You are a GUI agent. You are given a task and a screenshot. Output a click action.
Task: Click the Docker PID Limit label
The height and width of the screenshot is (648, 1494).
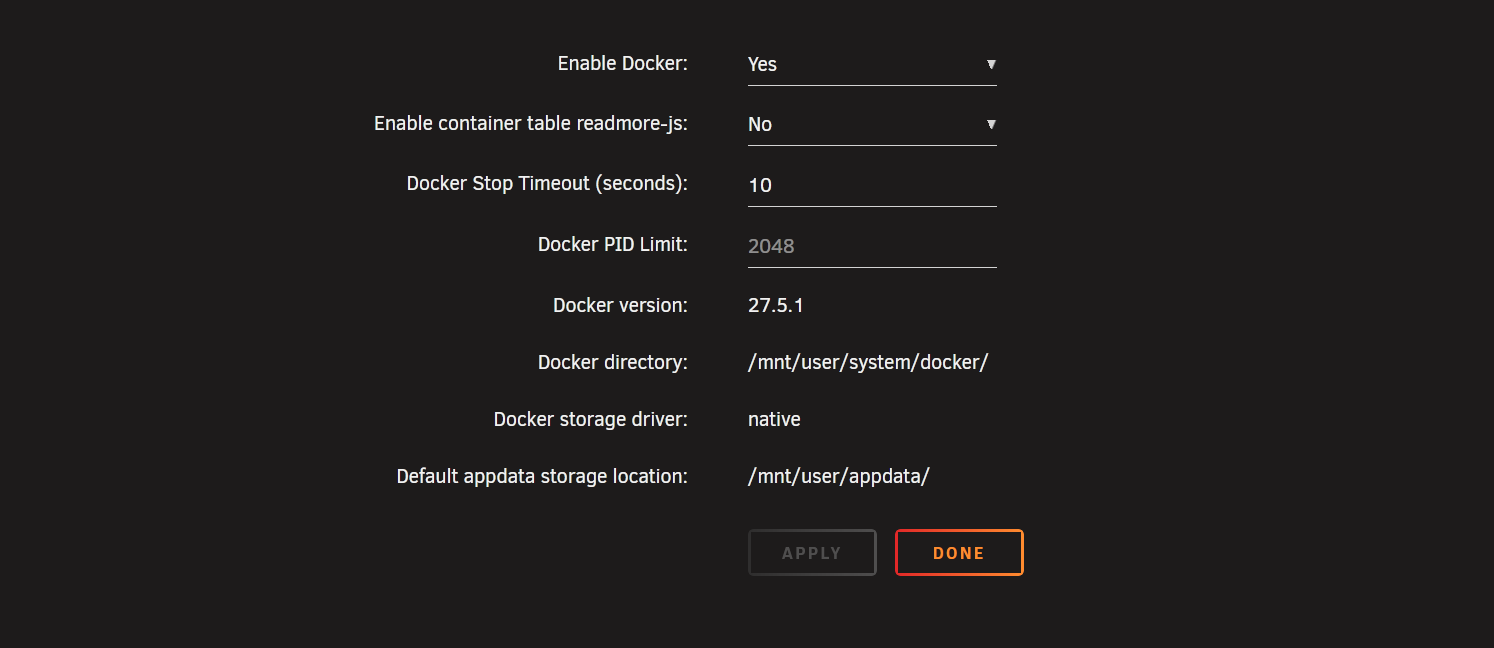pyautogui.click(x=613, y=245)
